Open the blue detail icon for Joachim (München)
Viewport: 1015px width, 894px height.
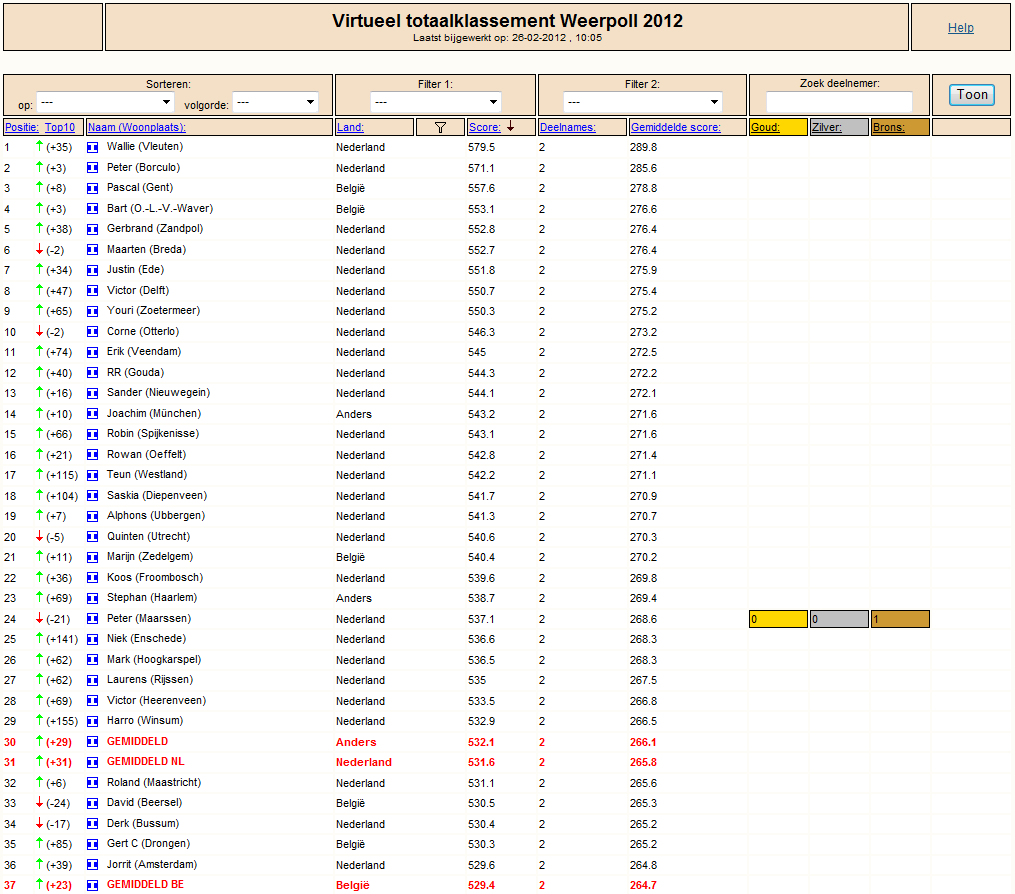click(x=93, y=414)
